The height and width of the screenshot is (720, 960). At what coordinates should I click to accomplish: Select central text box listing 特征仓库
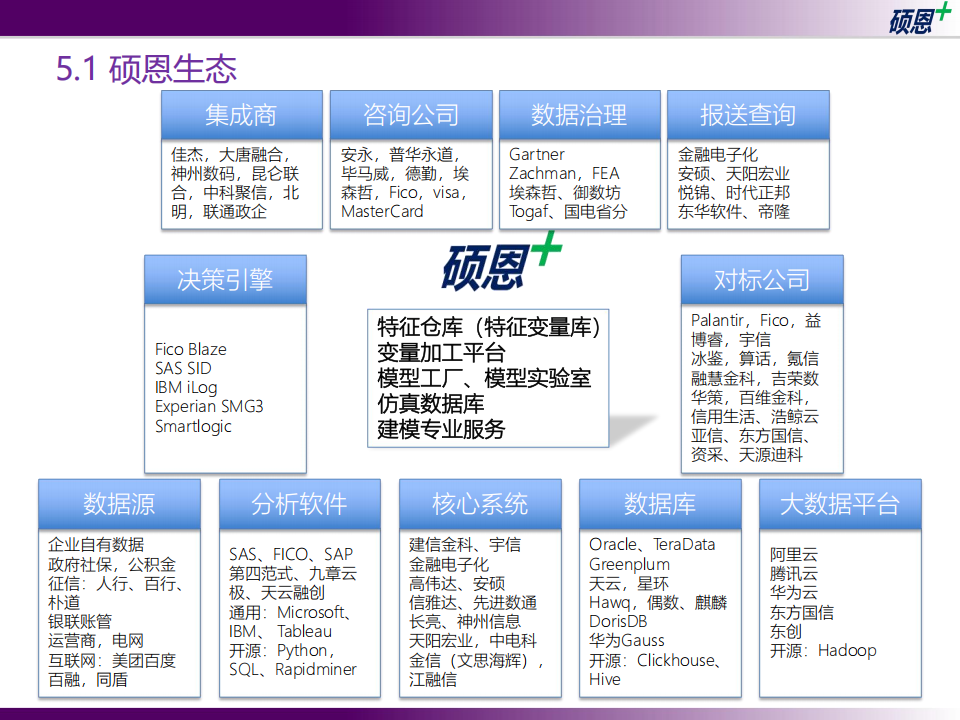pos(488,378)
